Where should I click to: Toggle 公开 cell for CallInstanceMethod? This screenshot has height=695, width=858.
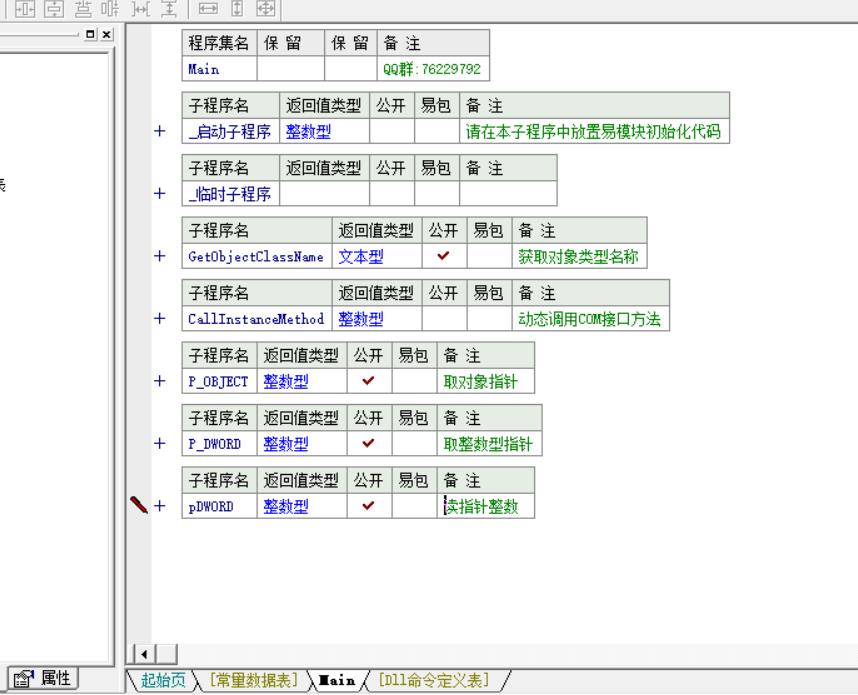click(444, 318)
